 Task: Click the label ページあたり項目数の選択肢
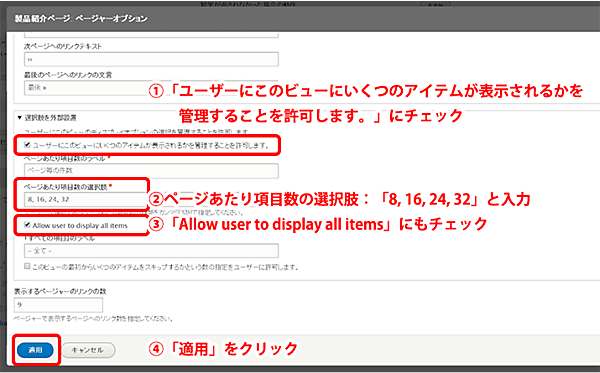65,187
